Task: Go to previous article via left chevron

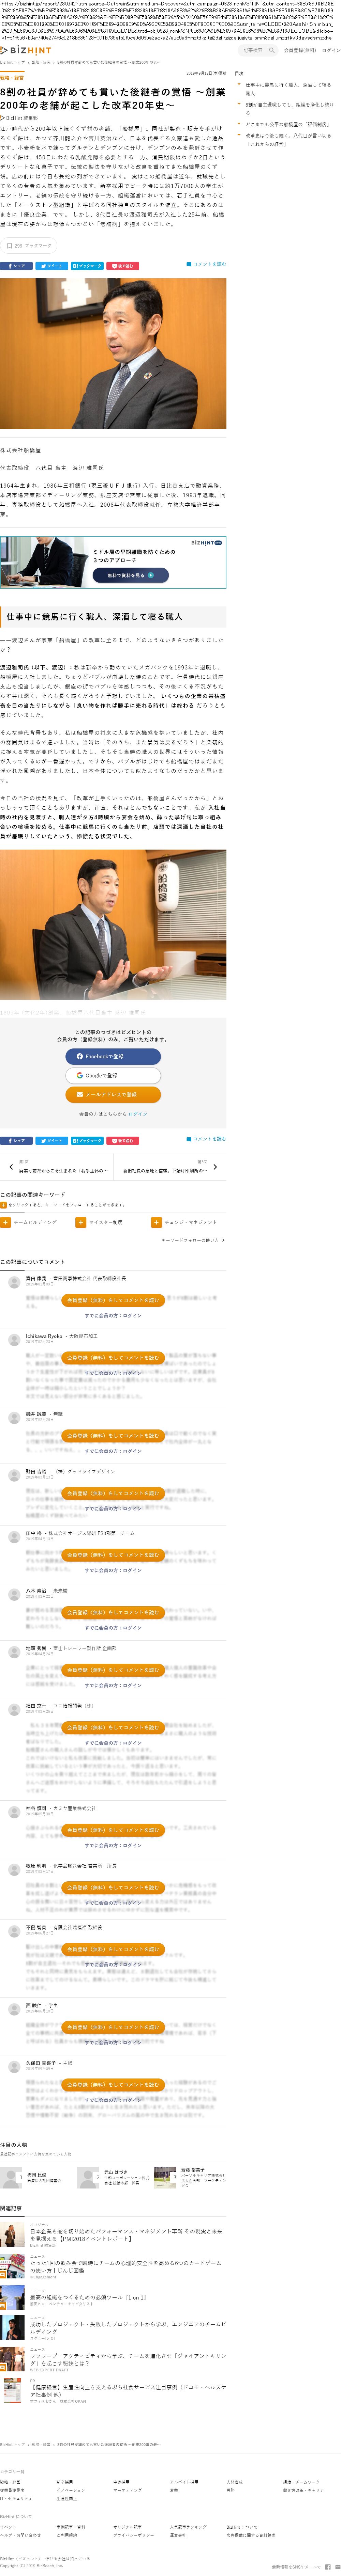Action: [11, 1167]
